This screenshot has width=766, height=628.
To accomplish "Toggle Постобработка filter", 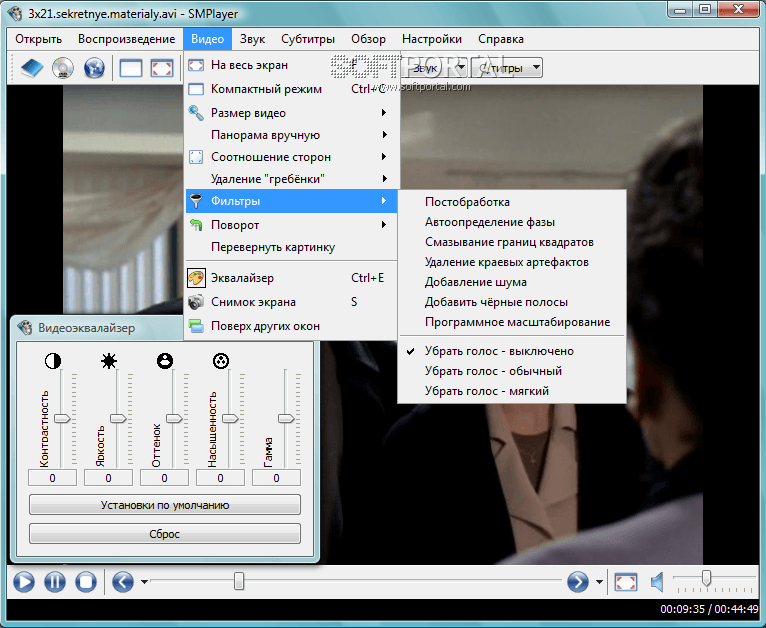I will coord(512,202).
